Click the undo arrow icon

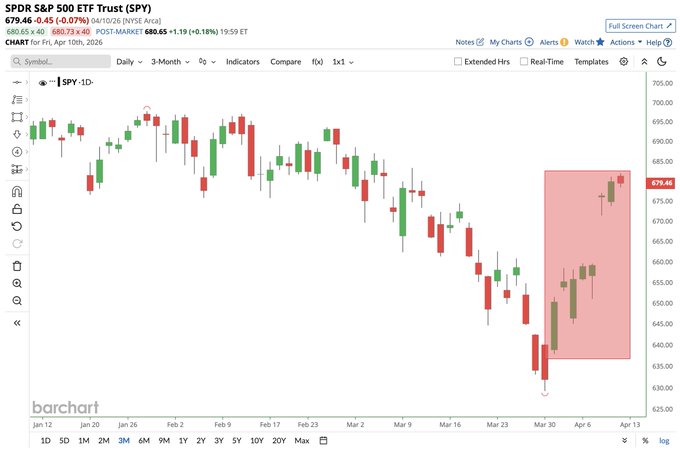17,226
